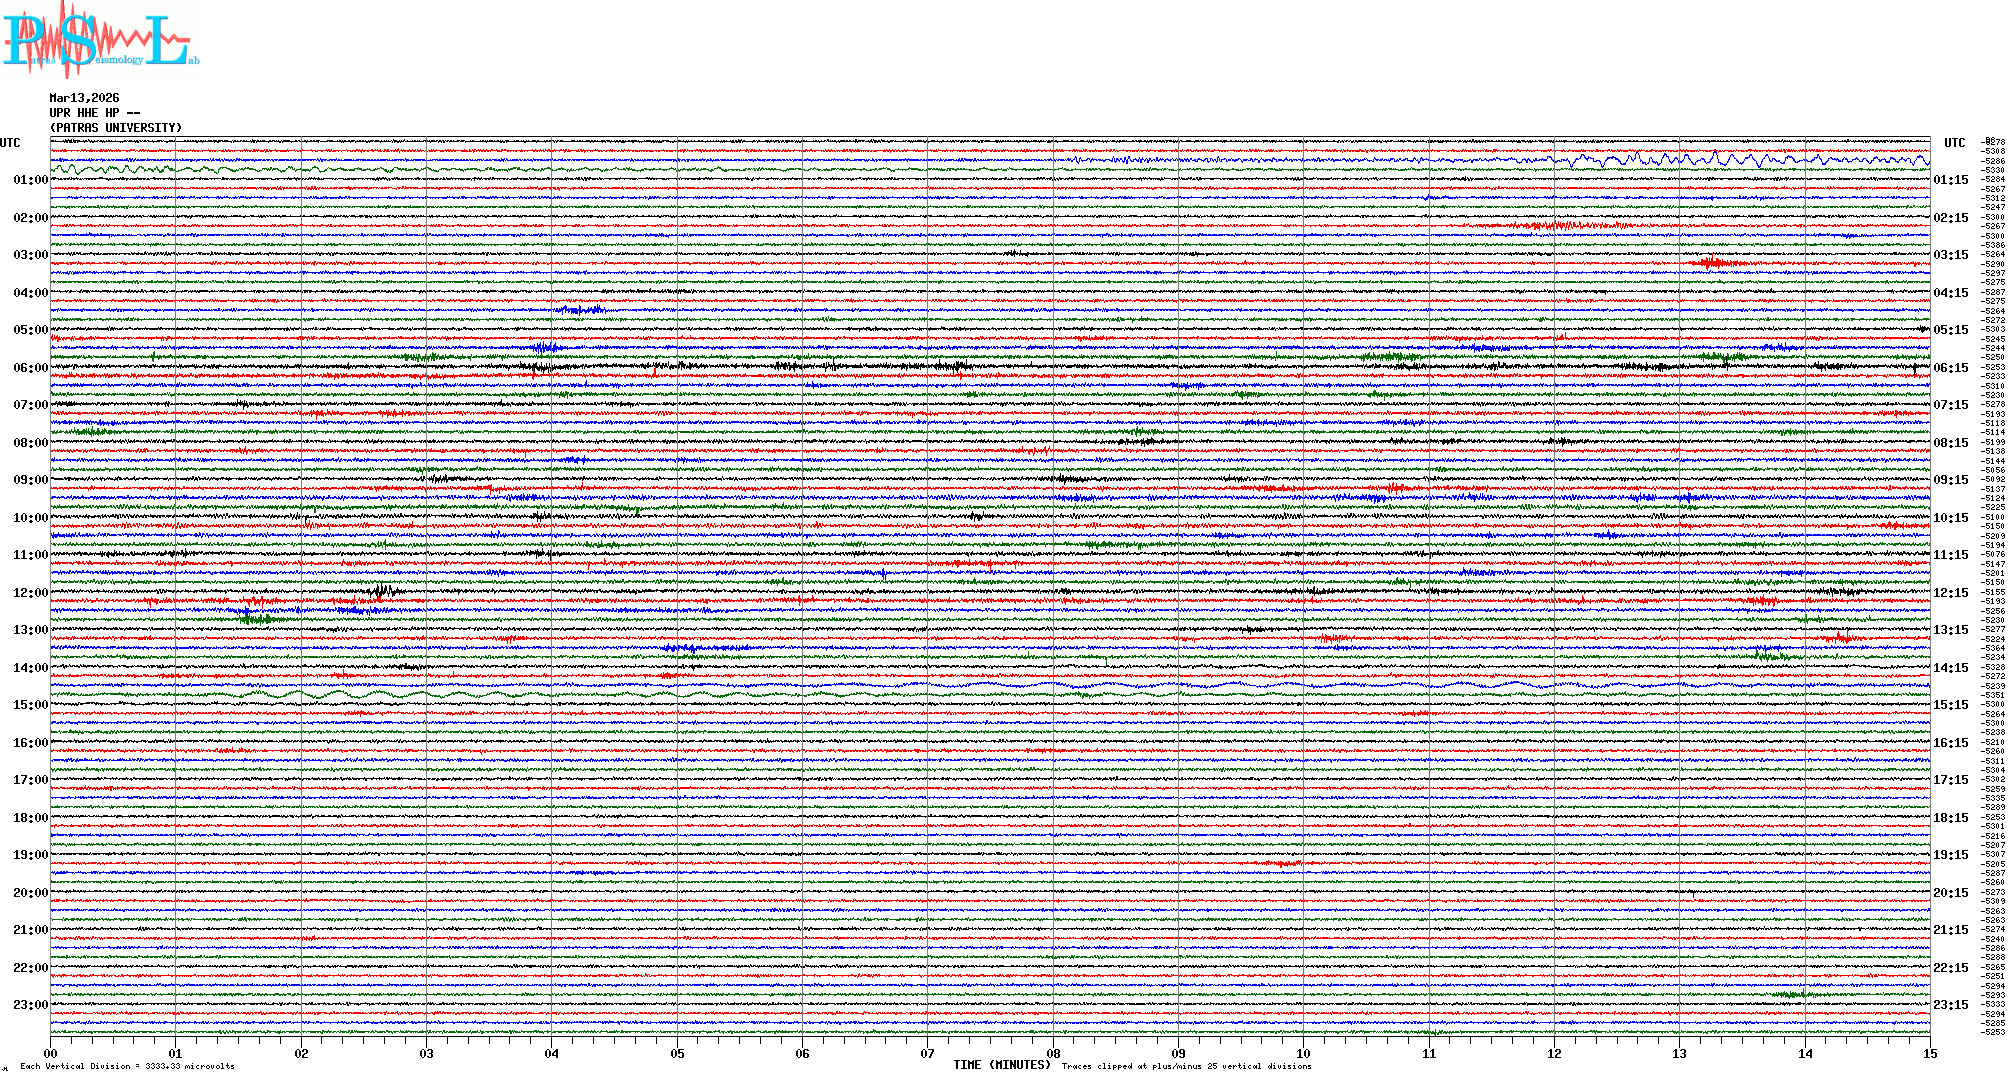Click the PSL Patras Seismology Lab logo
2010x1080 pixels.
[100, 40]
